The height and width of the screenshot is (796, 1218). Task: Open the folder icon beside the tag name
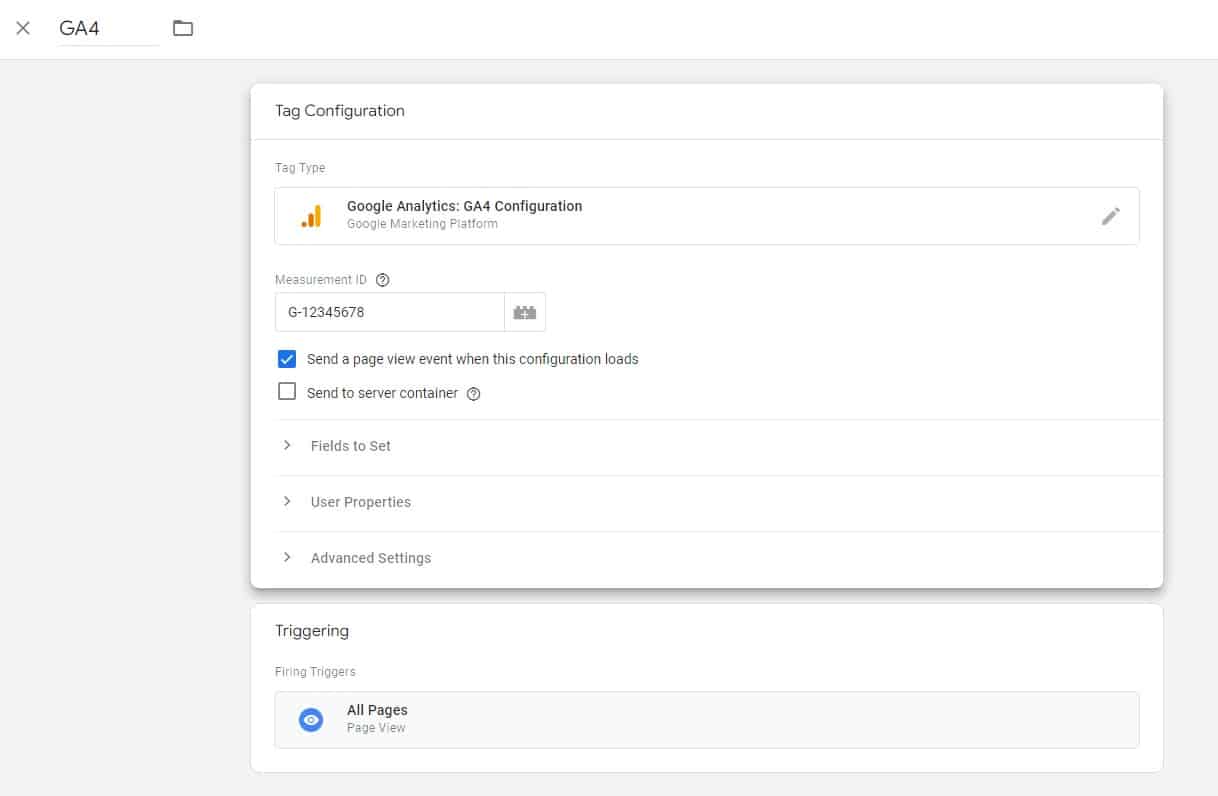click(x=181, y=28)
